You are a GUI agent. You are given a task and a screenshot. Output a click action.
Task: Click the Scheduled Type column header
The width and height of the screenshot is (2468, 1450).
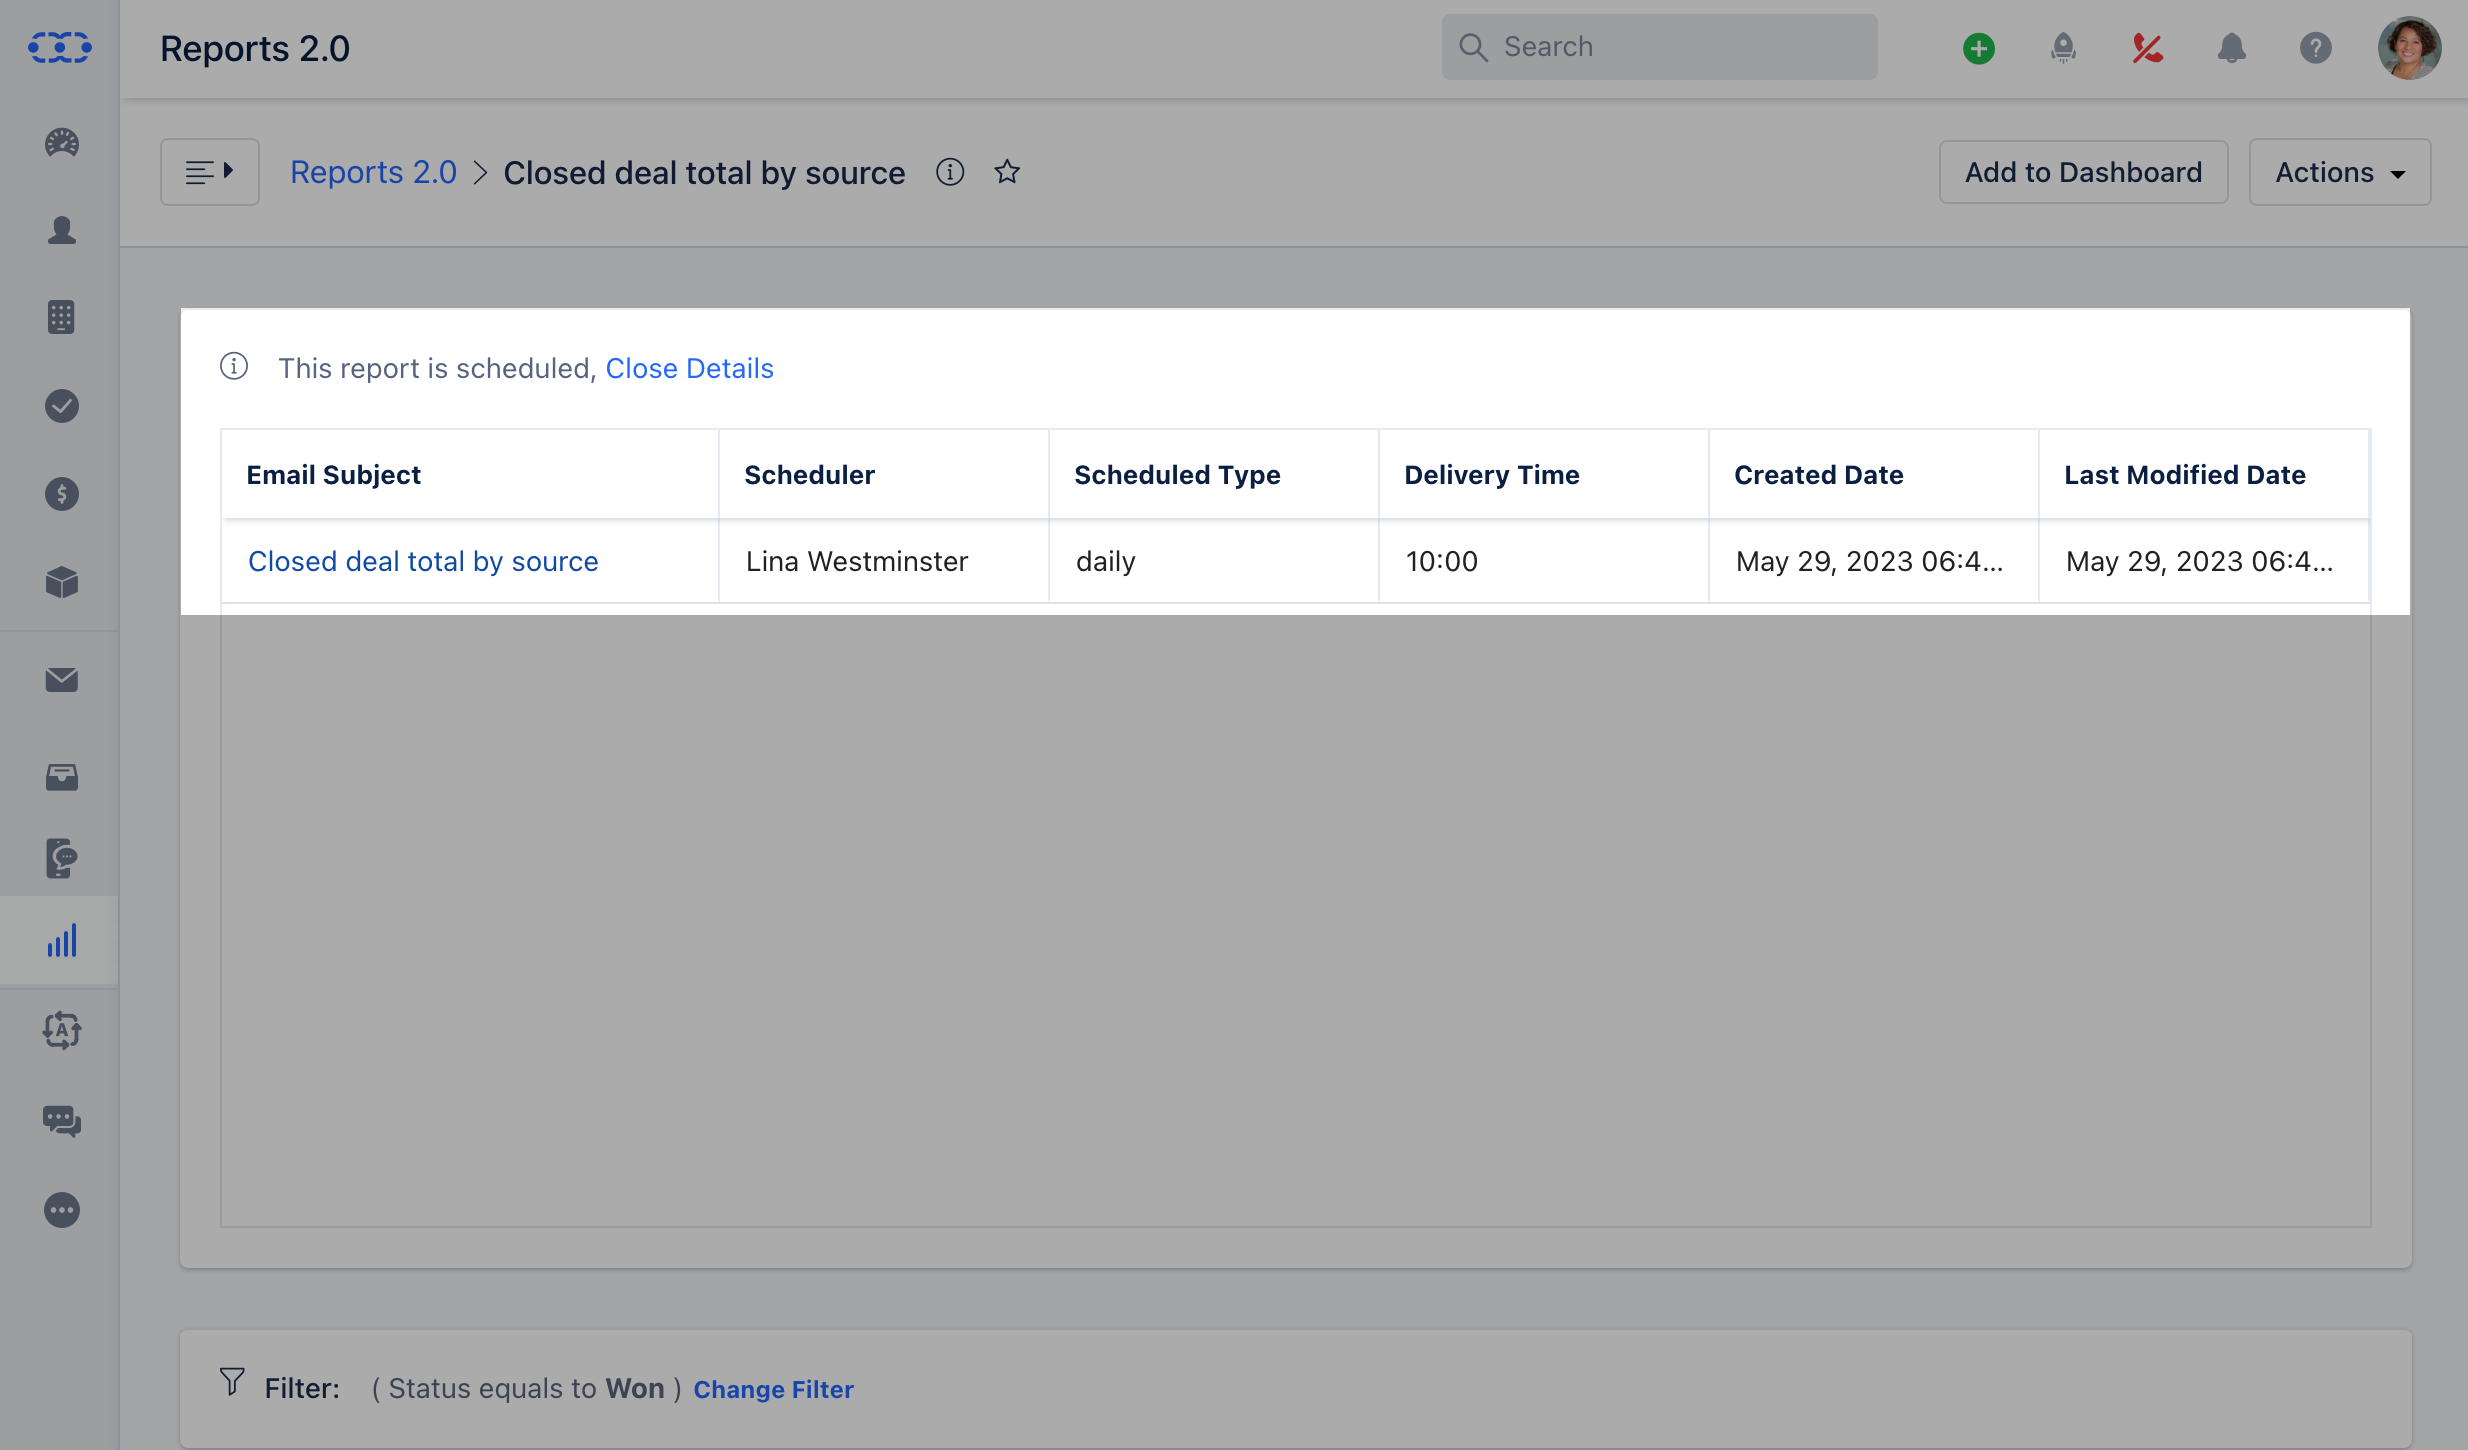tap(1213, 475)
